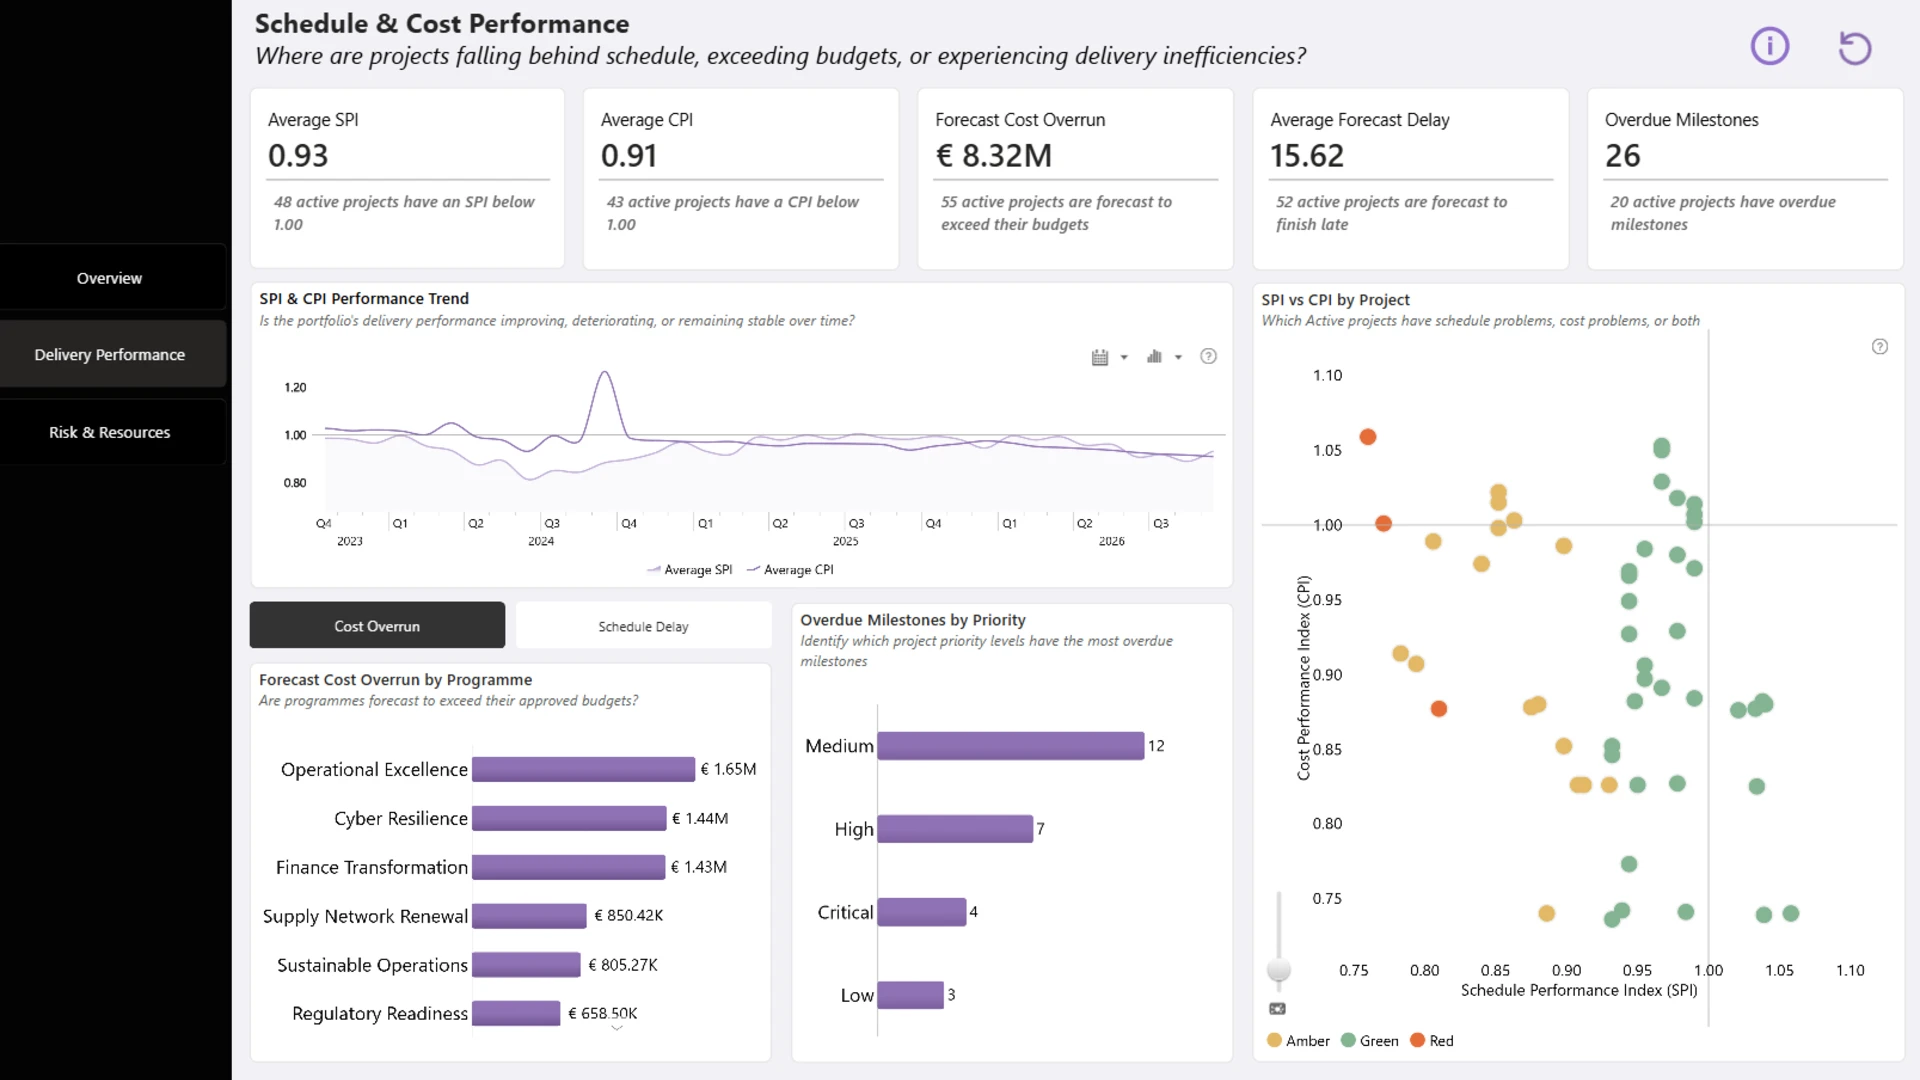Expand the chevron below Regulatory Readiness bar
1920x1080 pixels.
click(x=617, y=1028)
